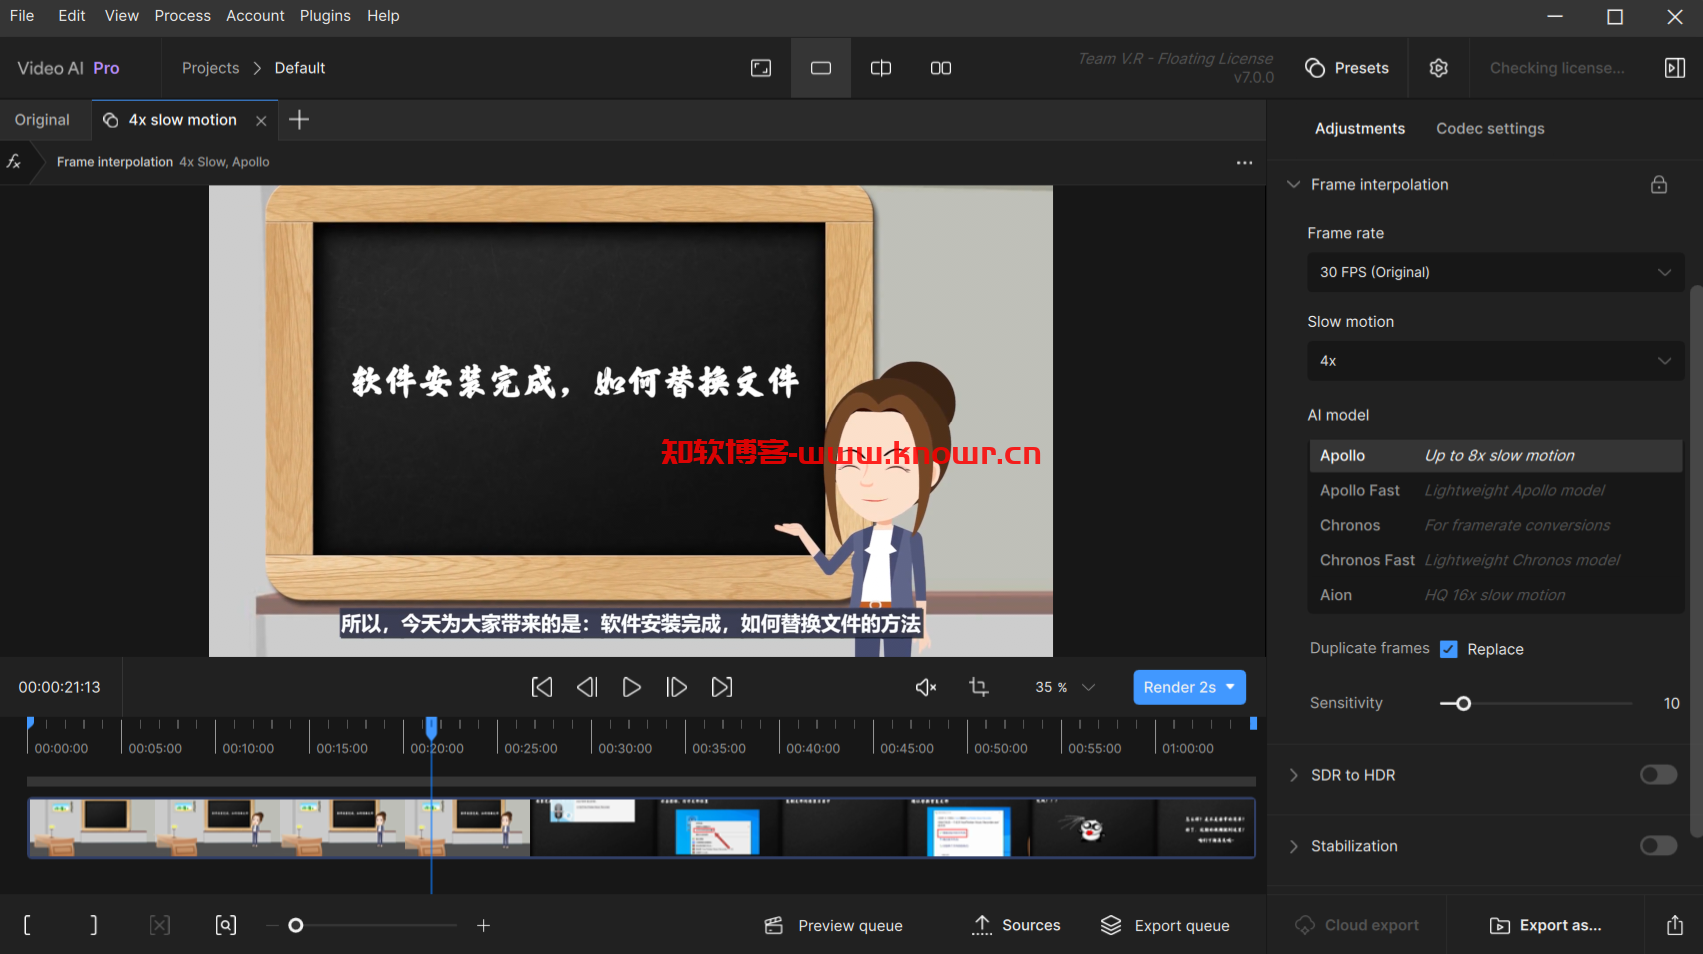This screenshot has height=954, width=1703.
Task: Select Apollo Fast AI model
Action: tap(1495, 490)
